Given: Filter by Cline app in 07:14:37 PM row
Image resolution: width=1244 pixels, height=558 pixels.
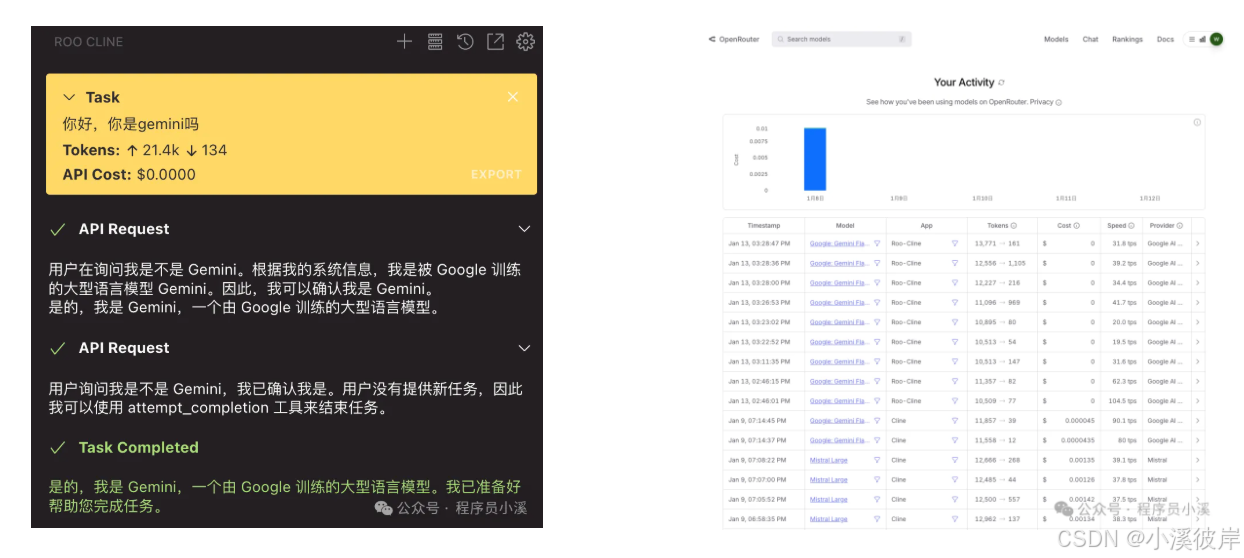Looking at the screenshot, I should (x=954, y=440).
